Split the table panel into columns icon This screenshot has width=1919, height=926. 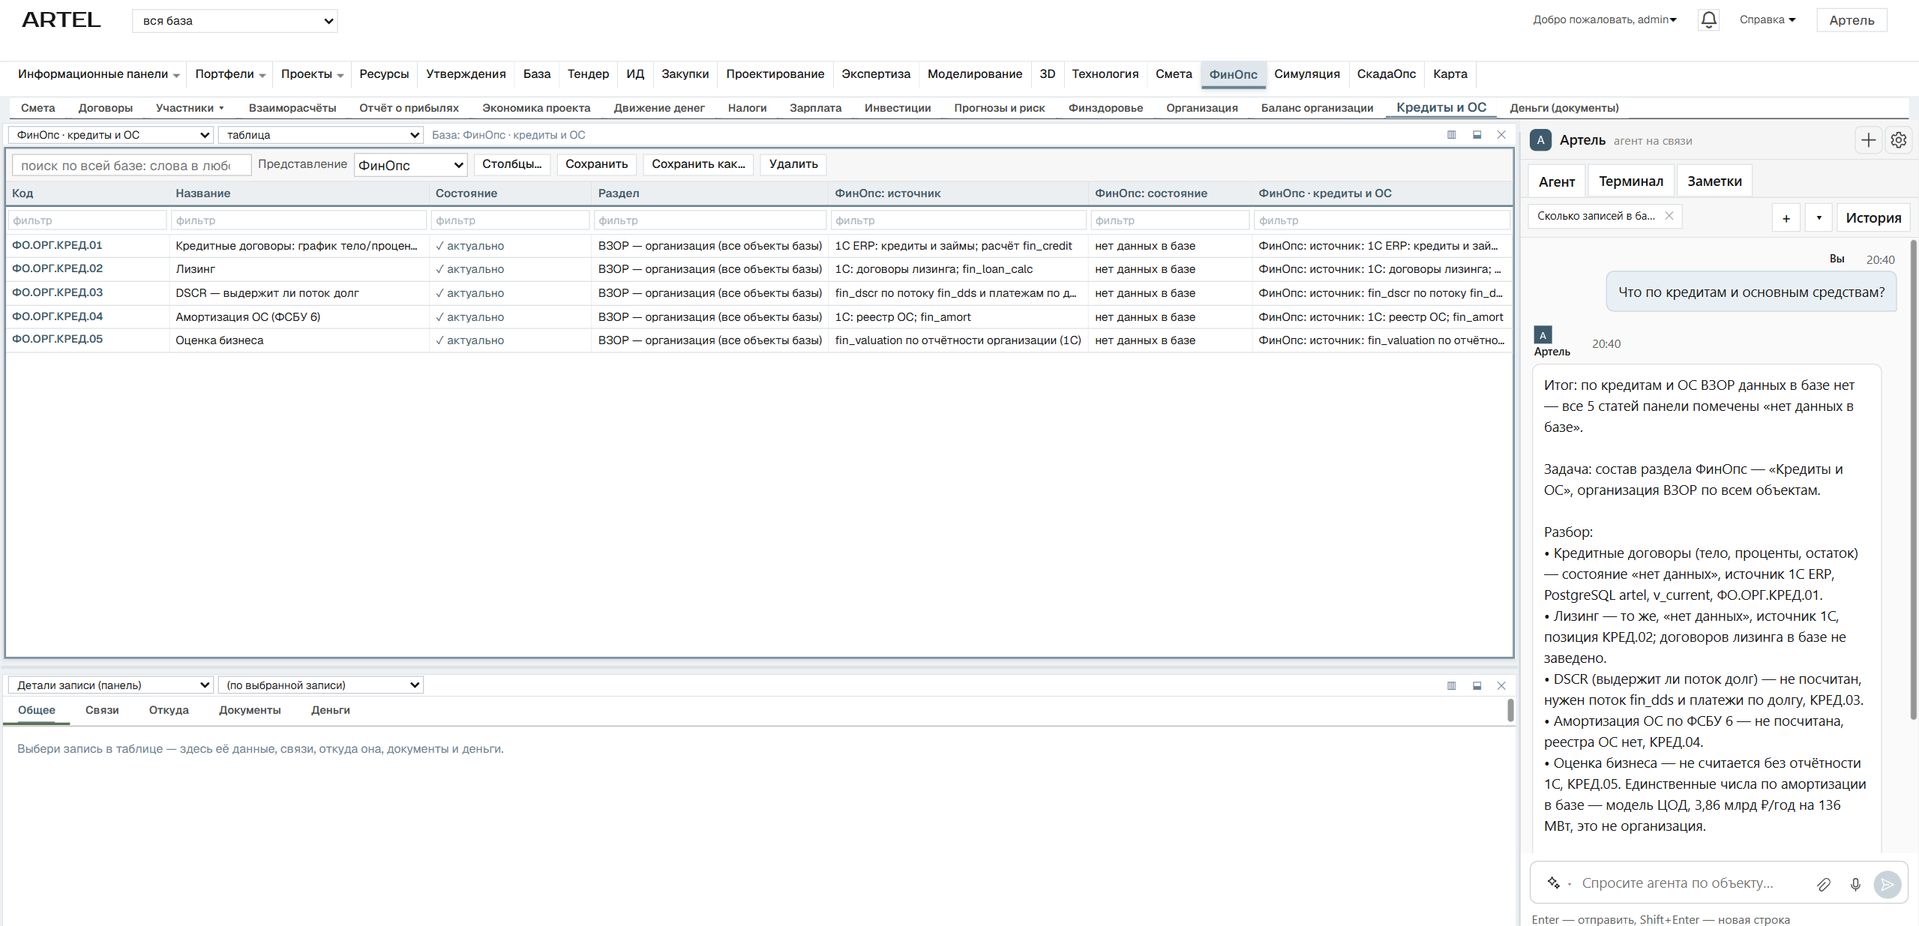pos(1451,135)
